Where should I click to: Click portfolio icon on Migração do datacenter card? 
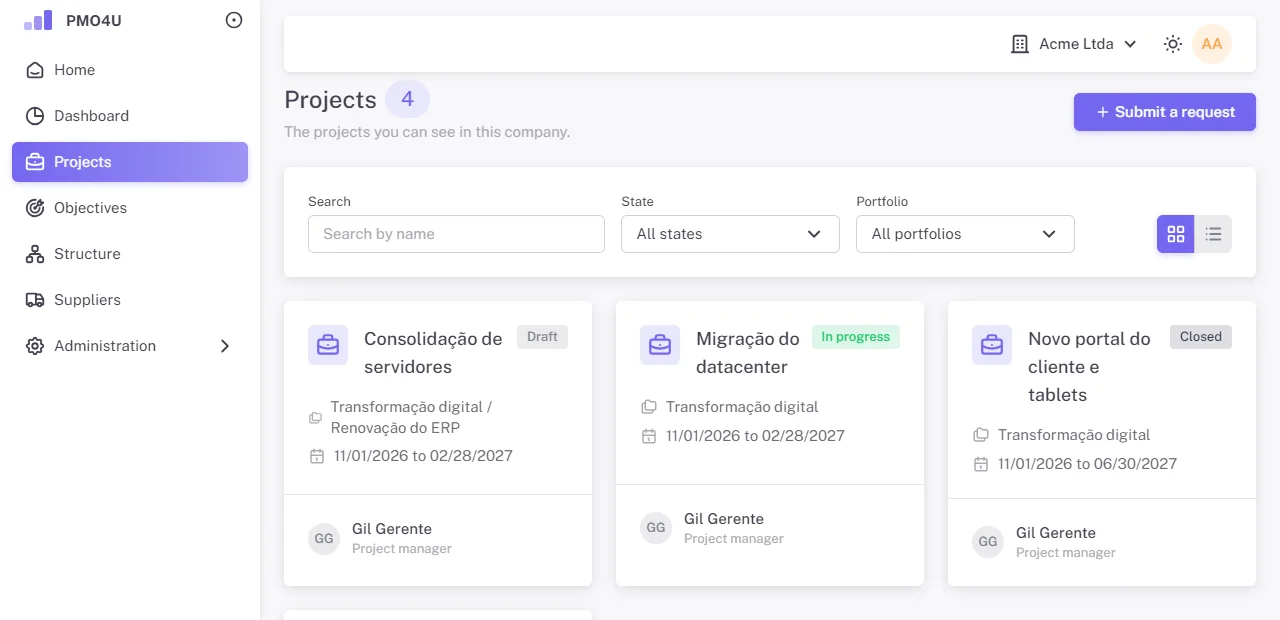(649, 407)
